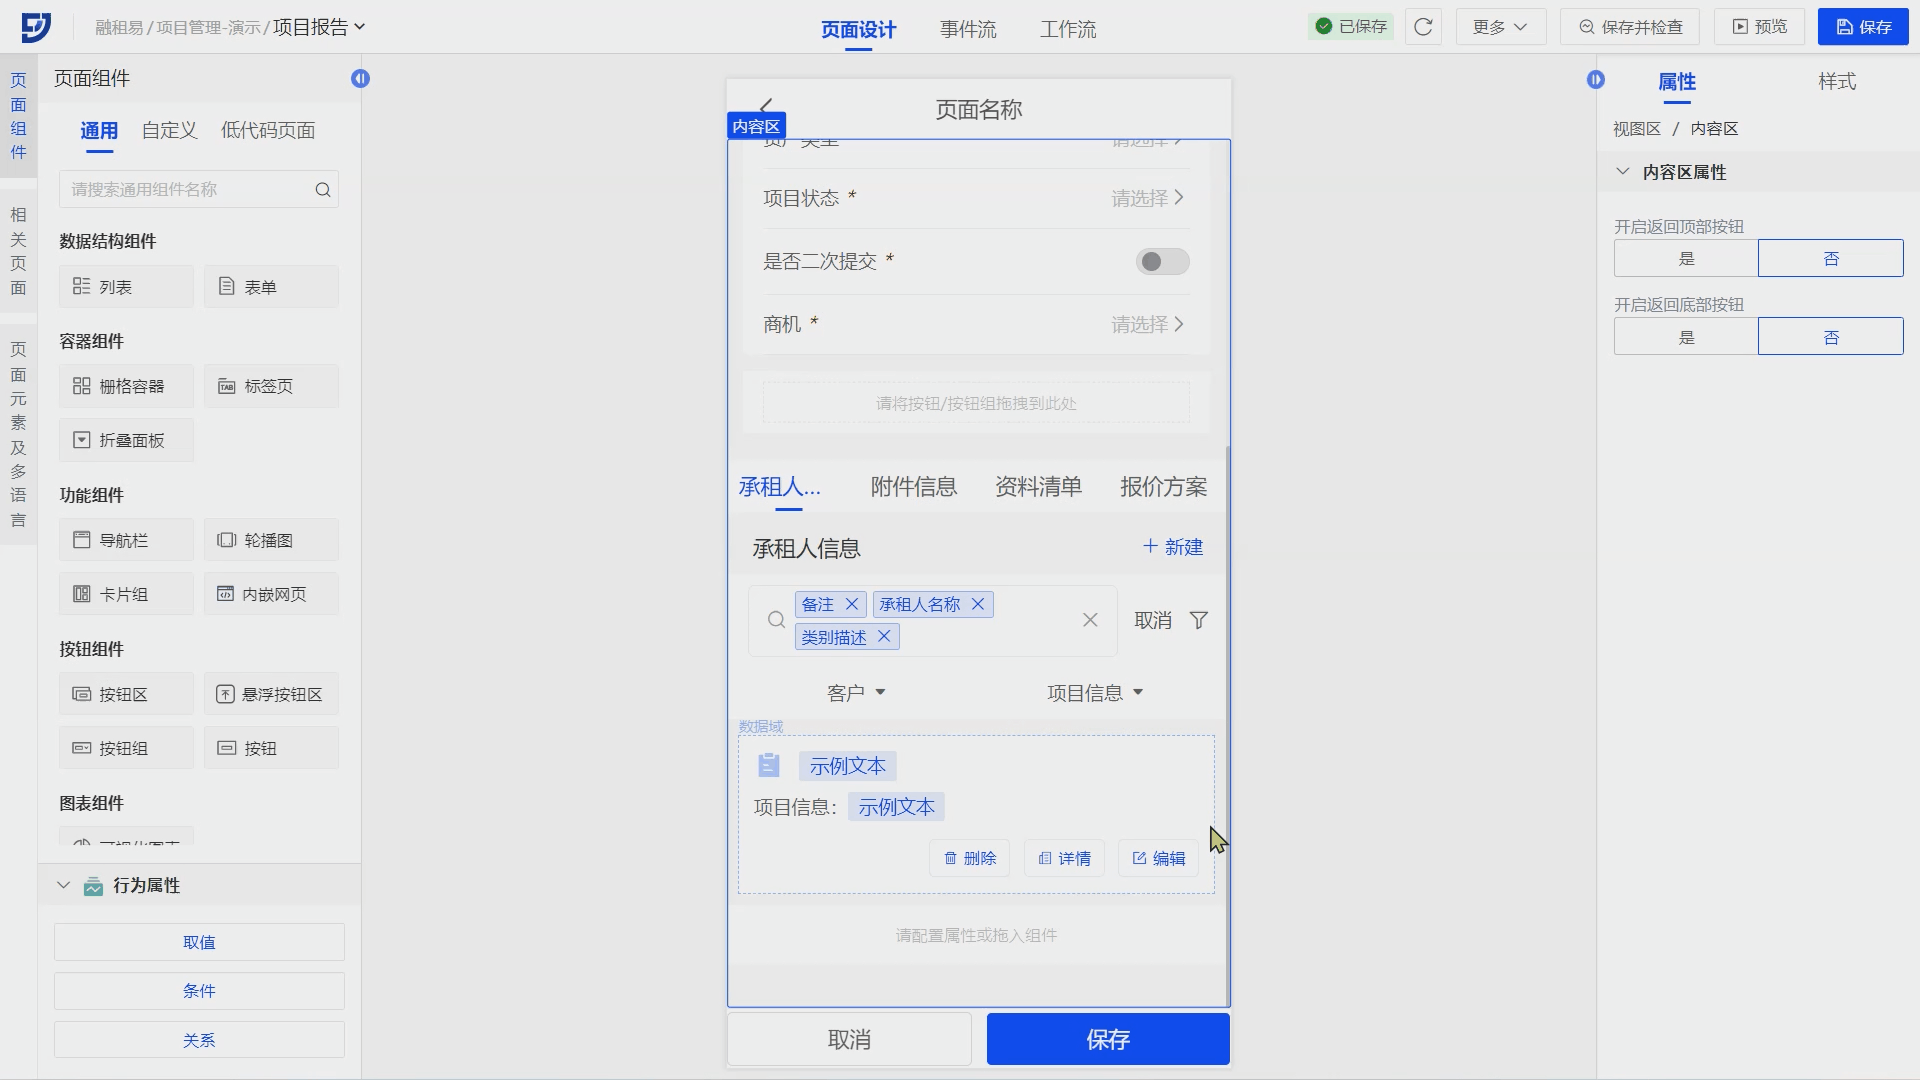Toggle the 是否二次提交 switch
The width and height of the screenshot is (1920, 1080).
point(1162,262)
